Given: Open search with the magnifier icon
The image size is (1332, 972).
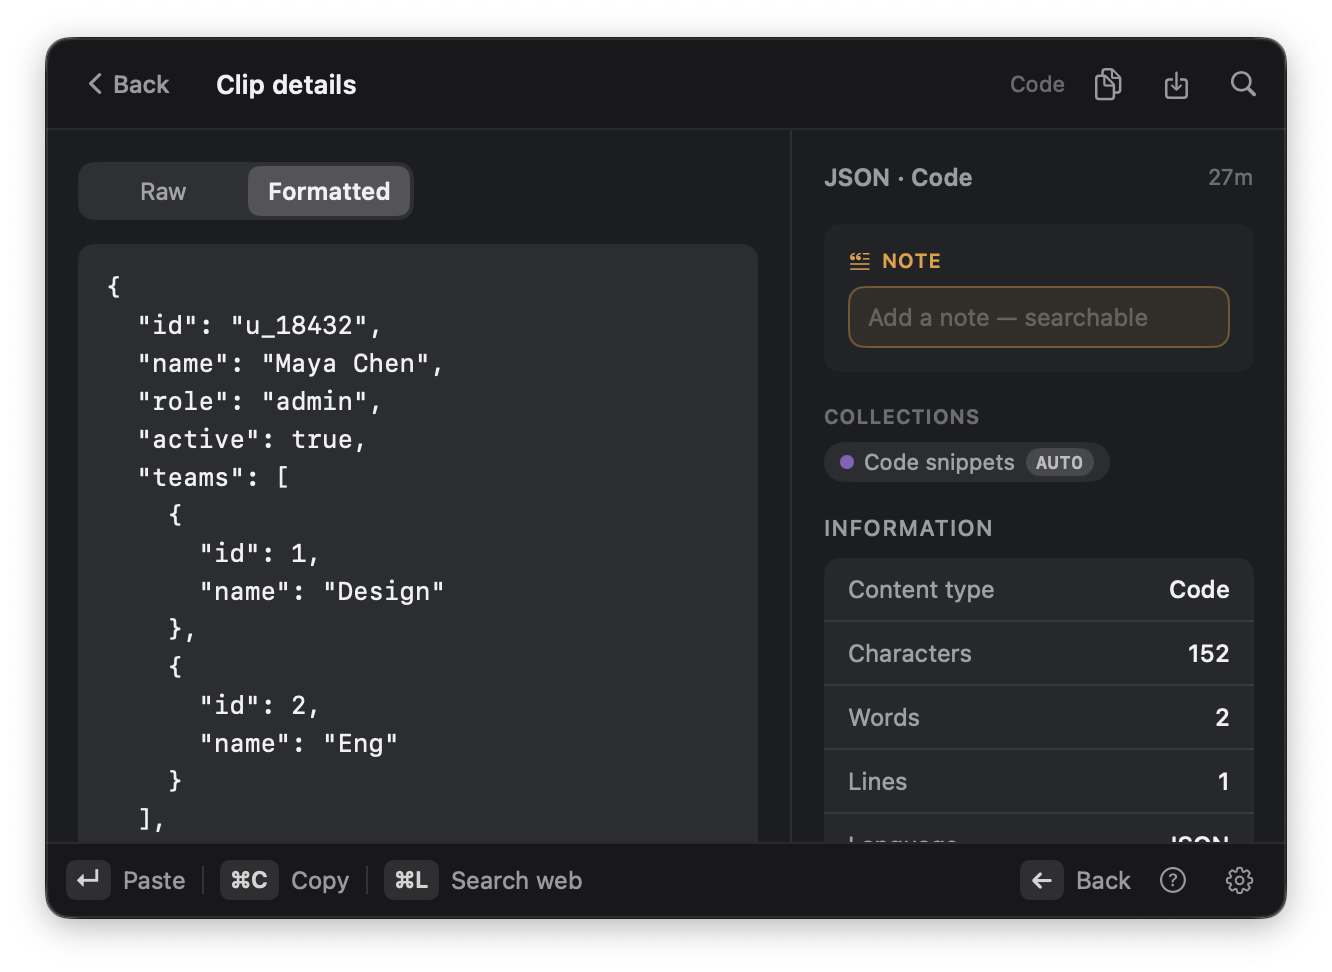Looking at the screenshot, I should pos(1243,84).
